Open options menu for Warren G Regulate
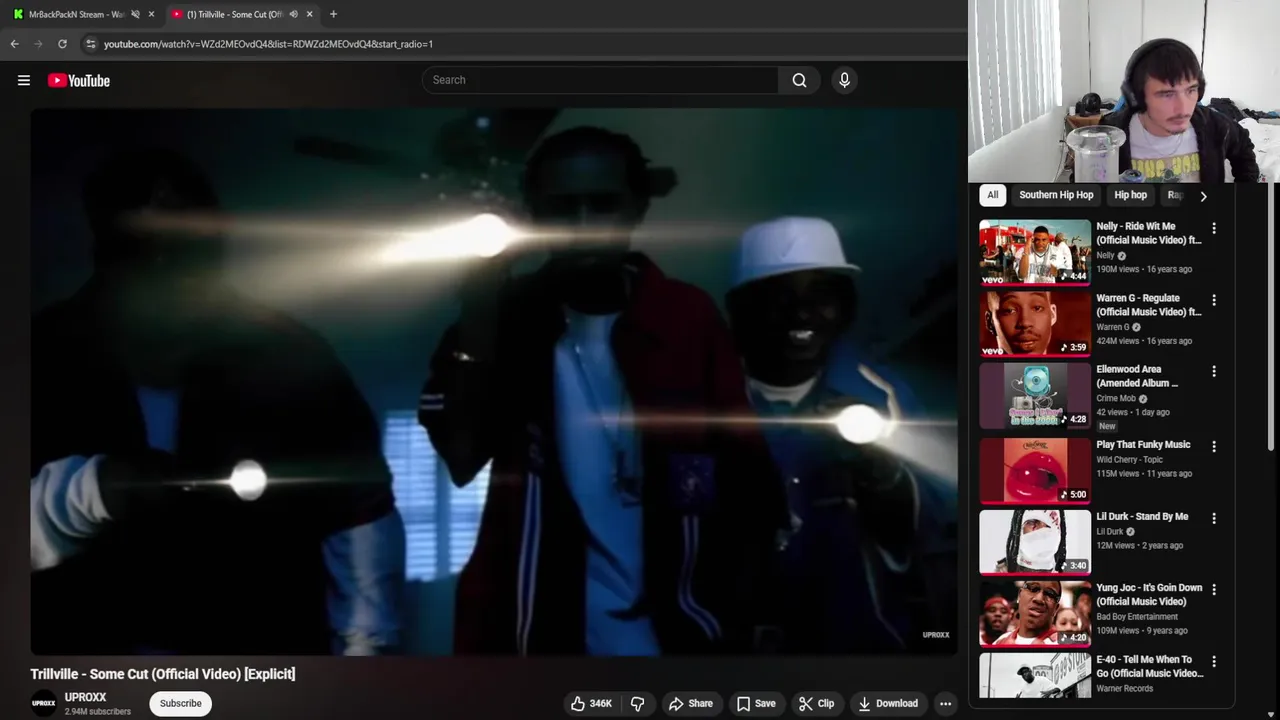1280x720 pixels. (1214, 300)
